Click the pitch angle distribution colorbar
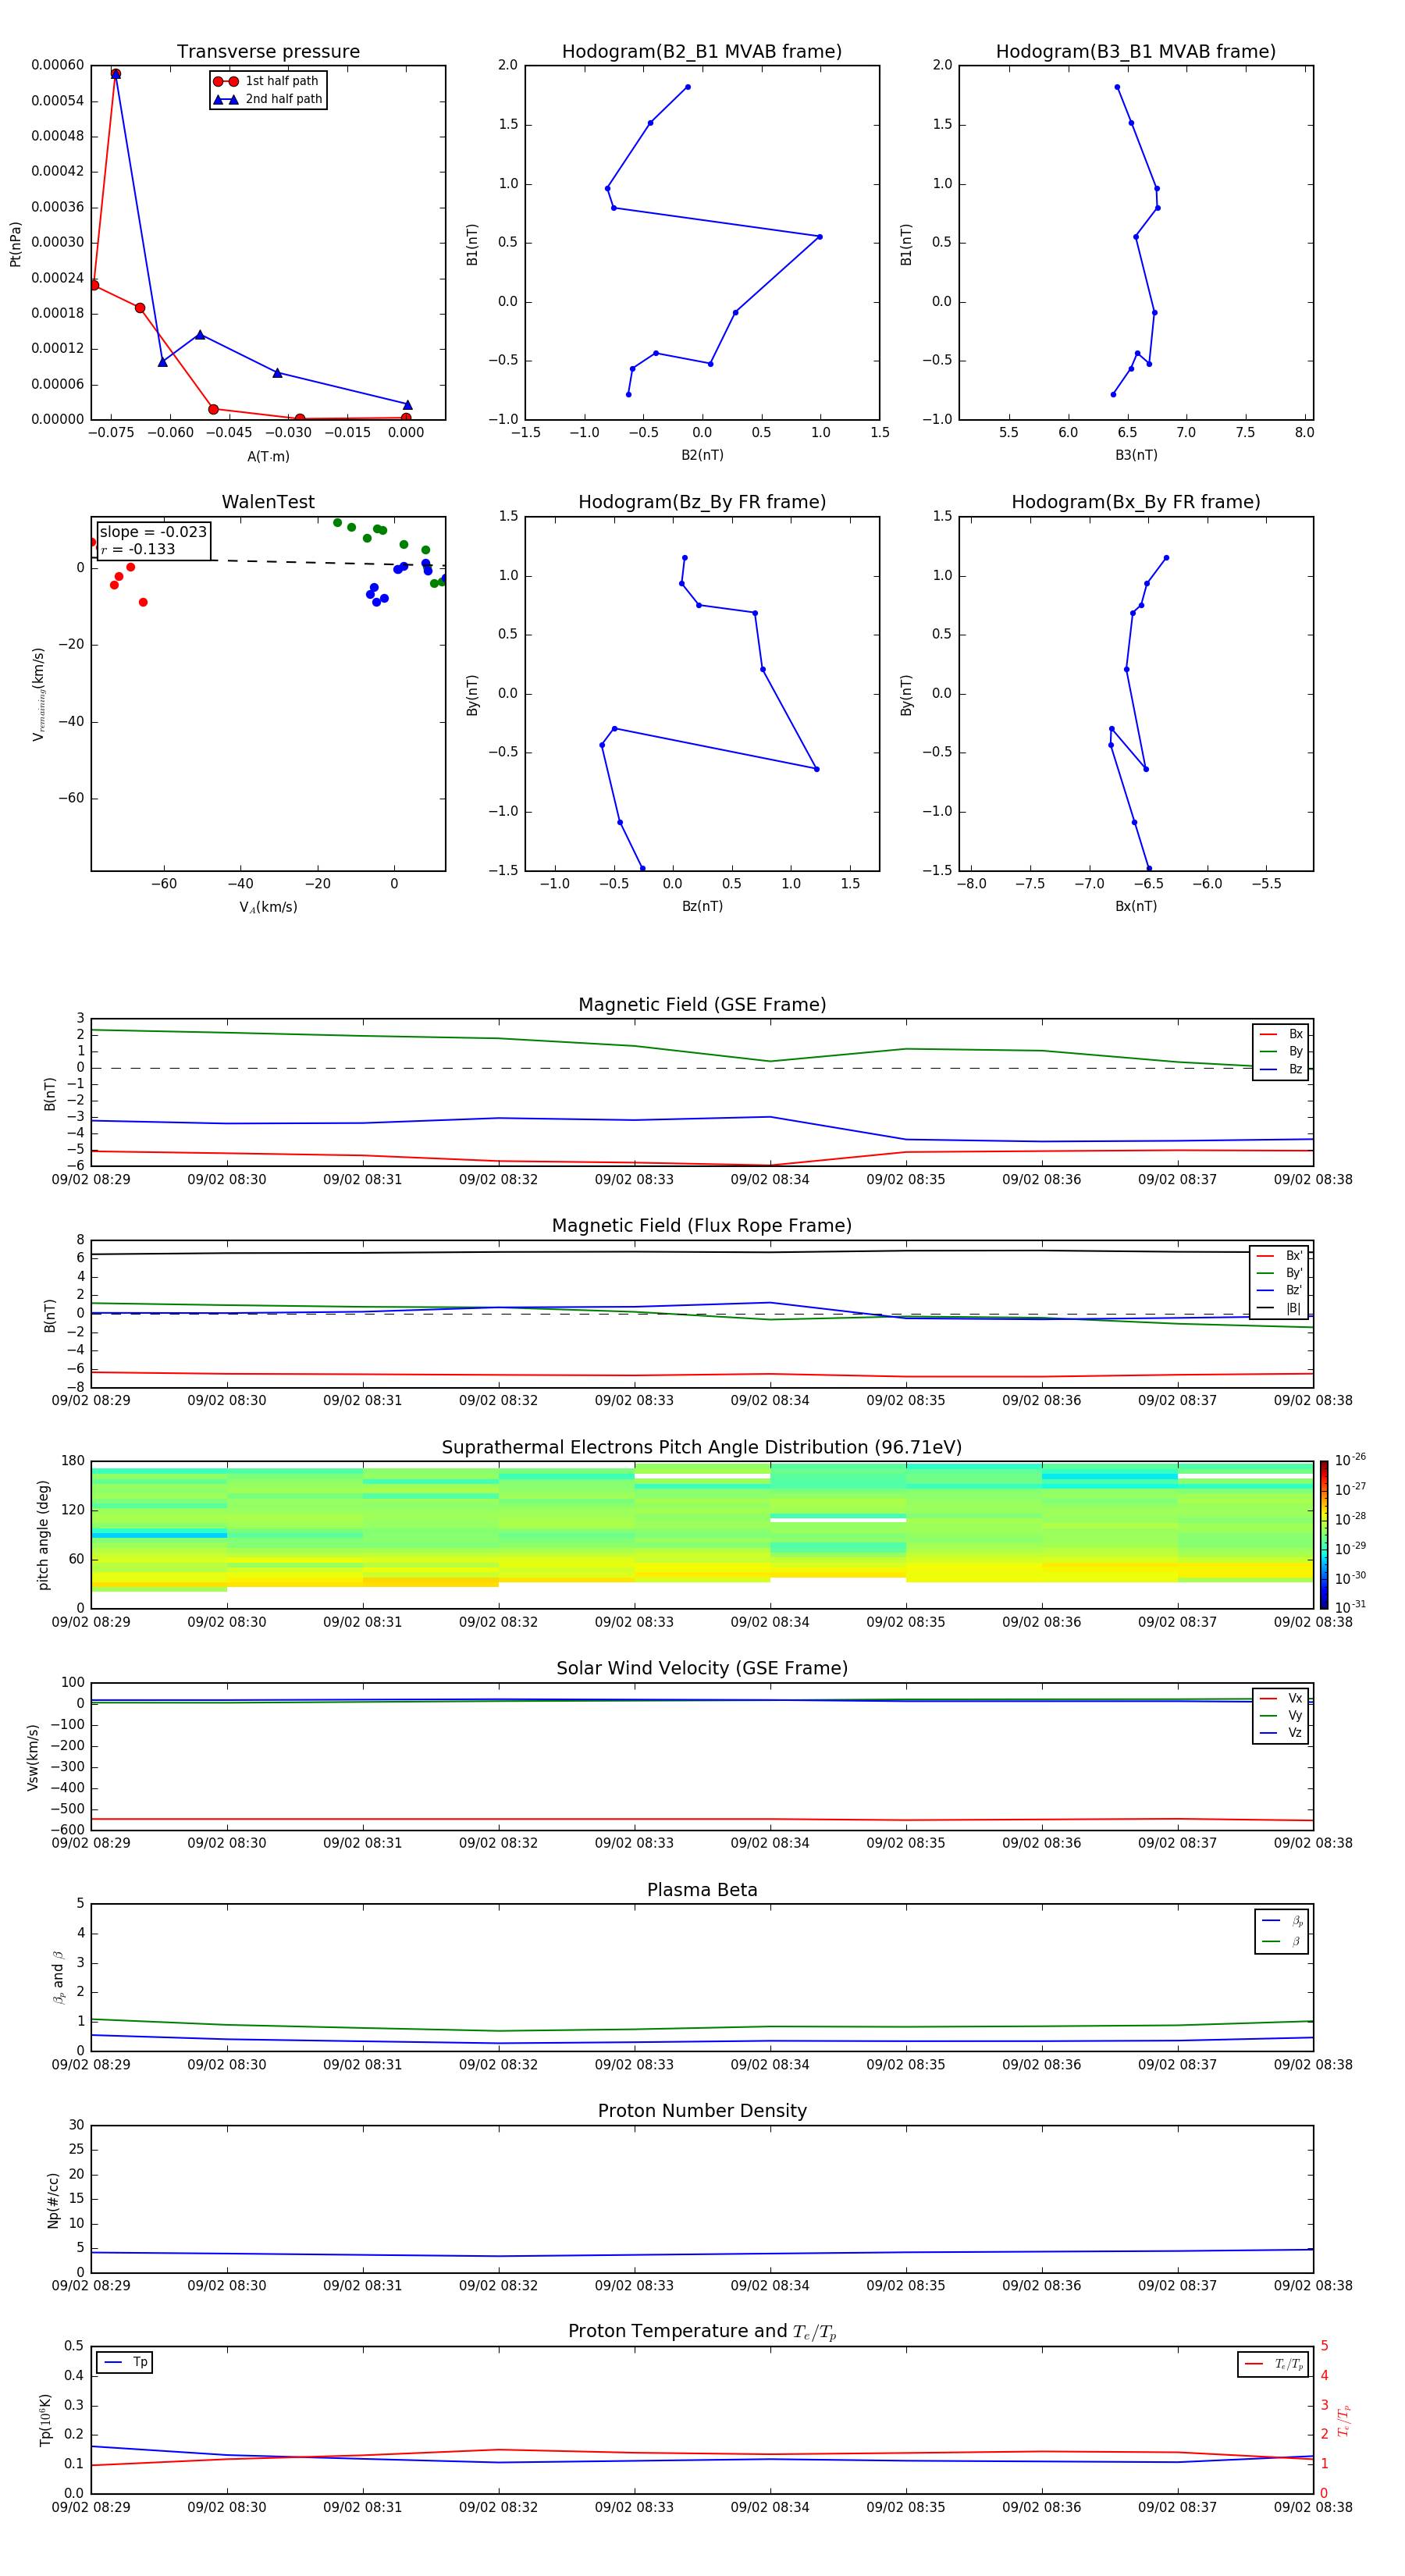The image size is (1405, 2576). coord(1323,1533)
